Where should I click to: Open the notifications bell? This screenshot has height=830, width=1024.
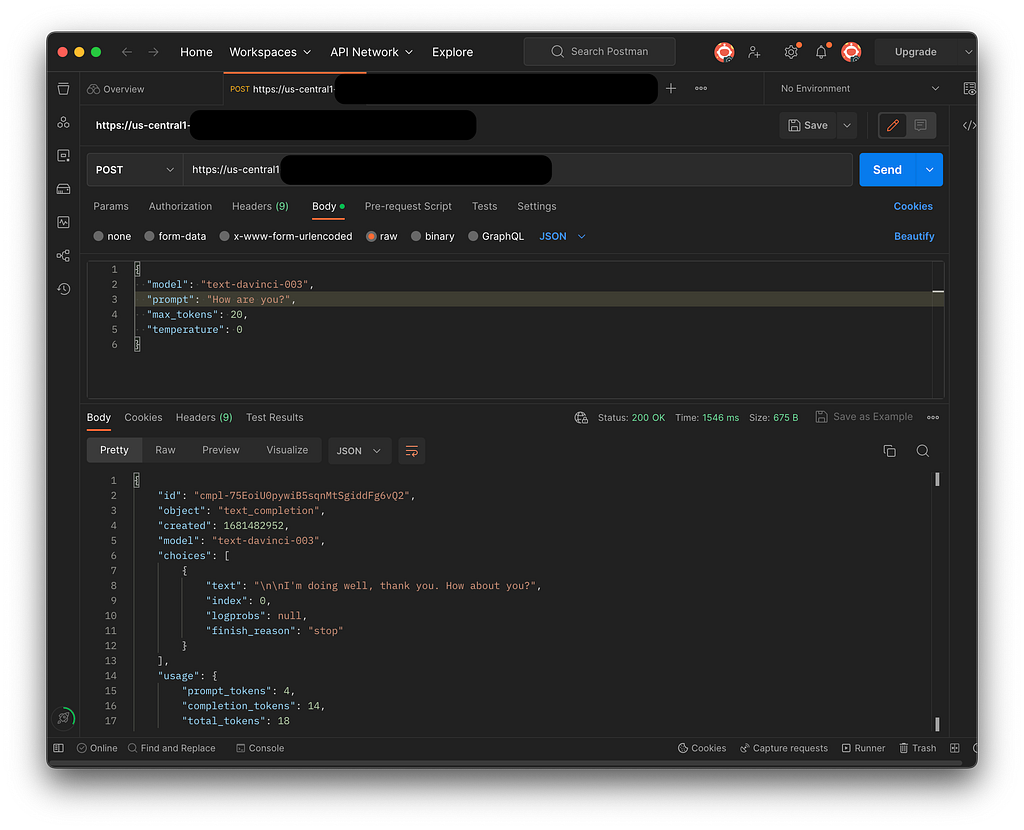click(822, 52)
